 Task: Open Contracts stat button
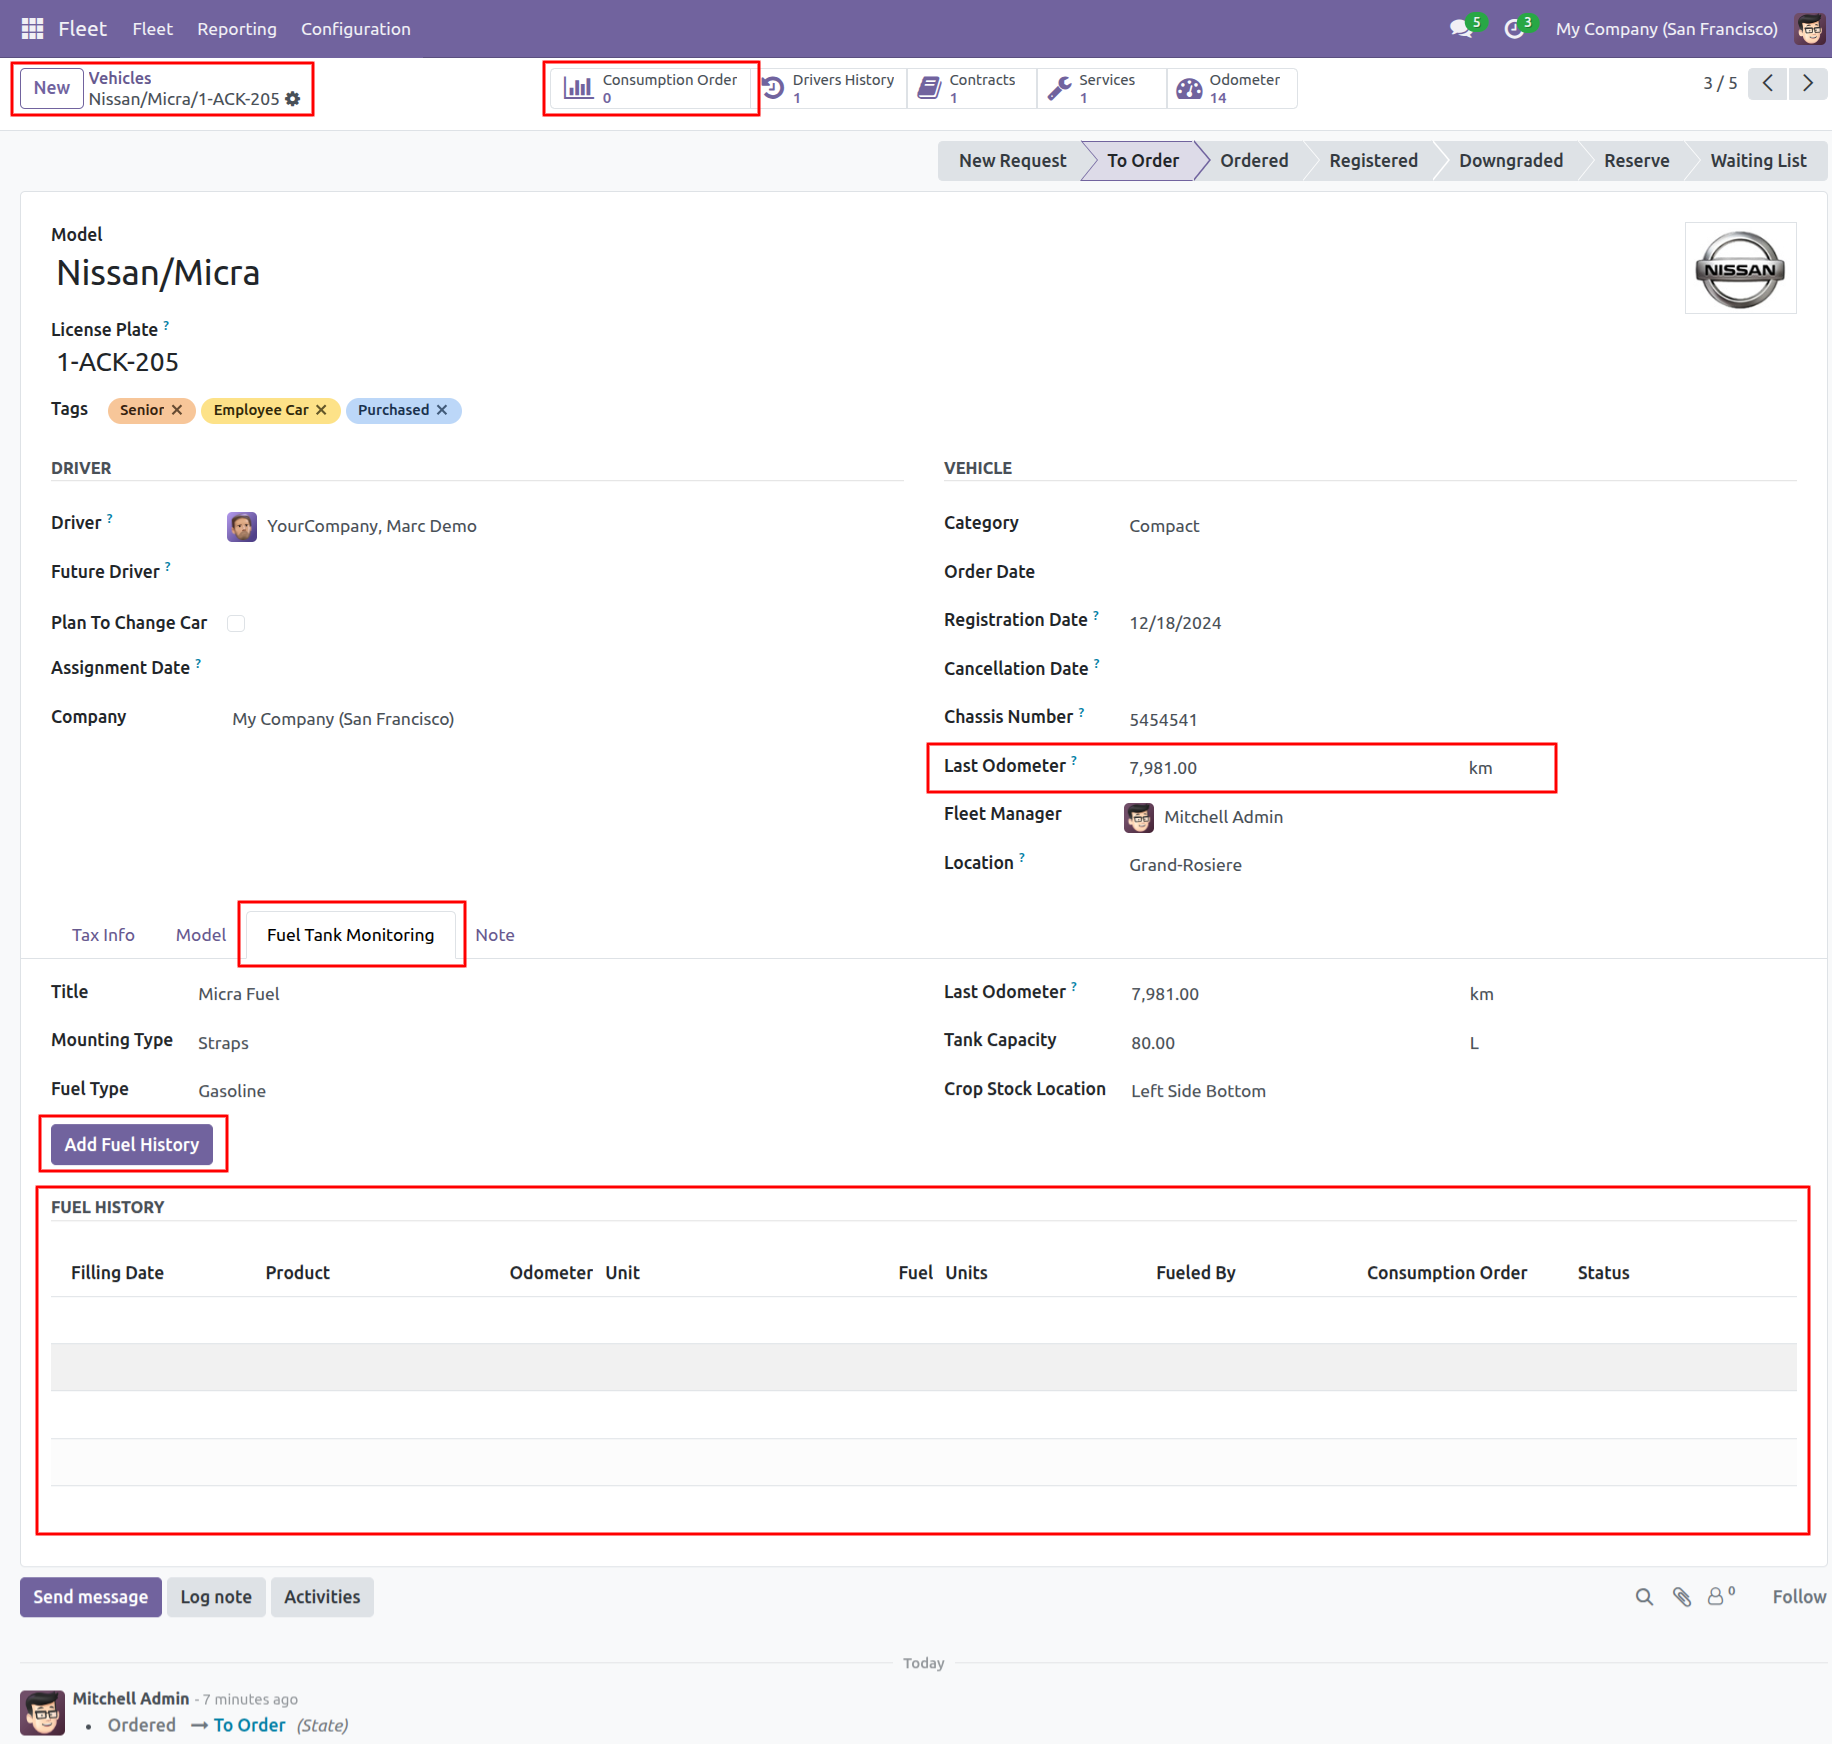tap(972, 88)
